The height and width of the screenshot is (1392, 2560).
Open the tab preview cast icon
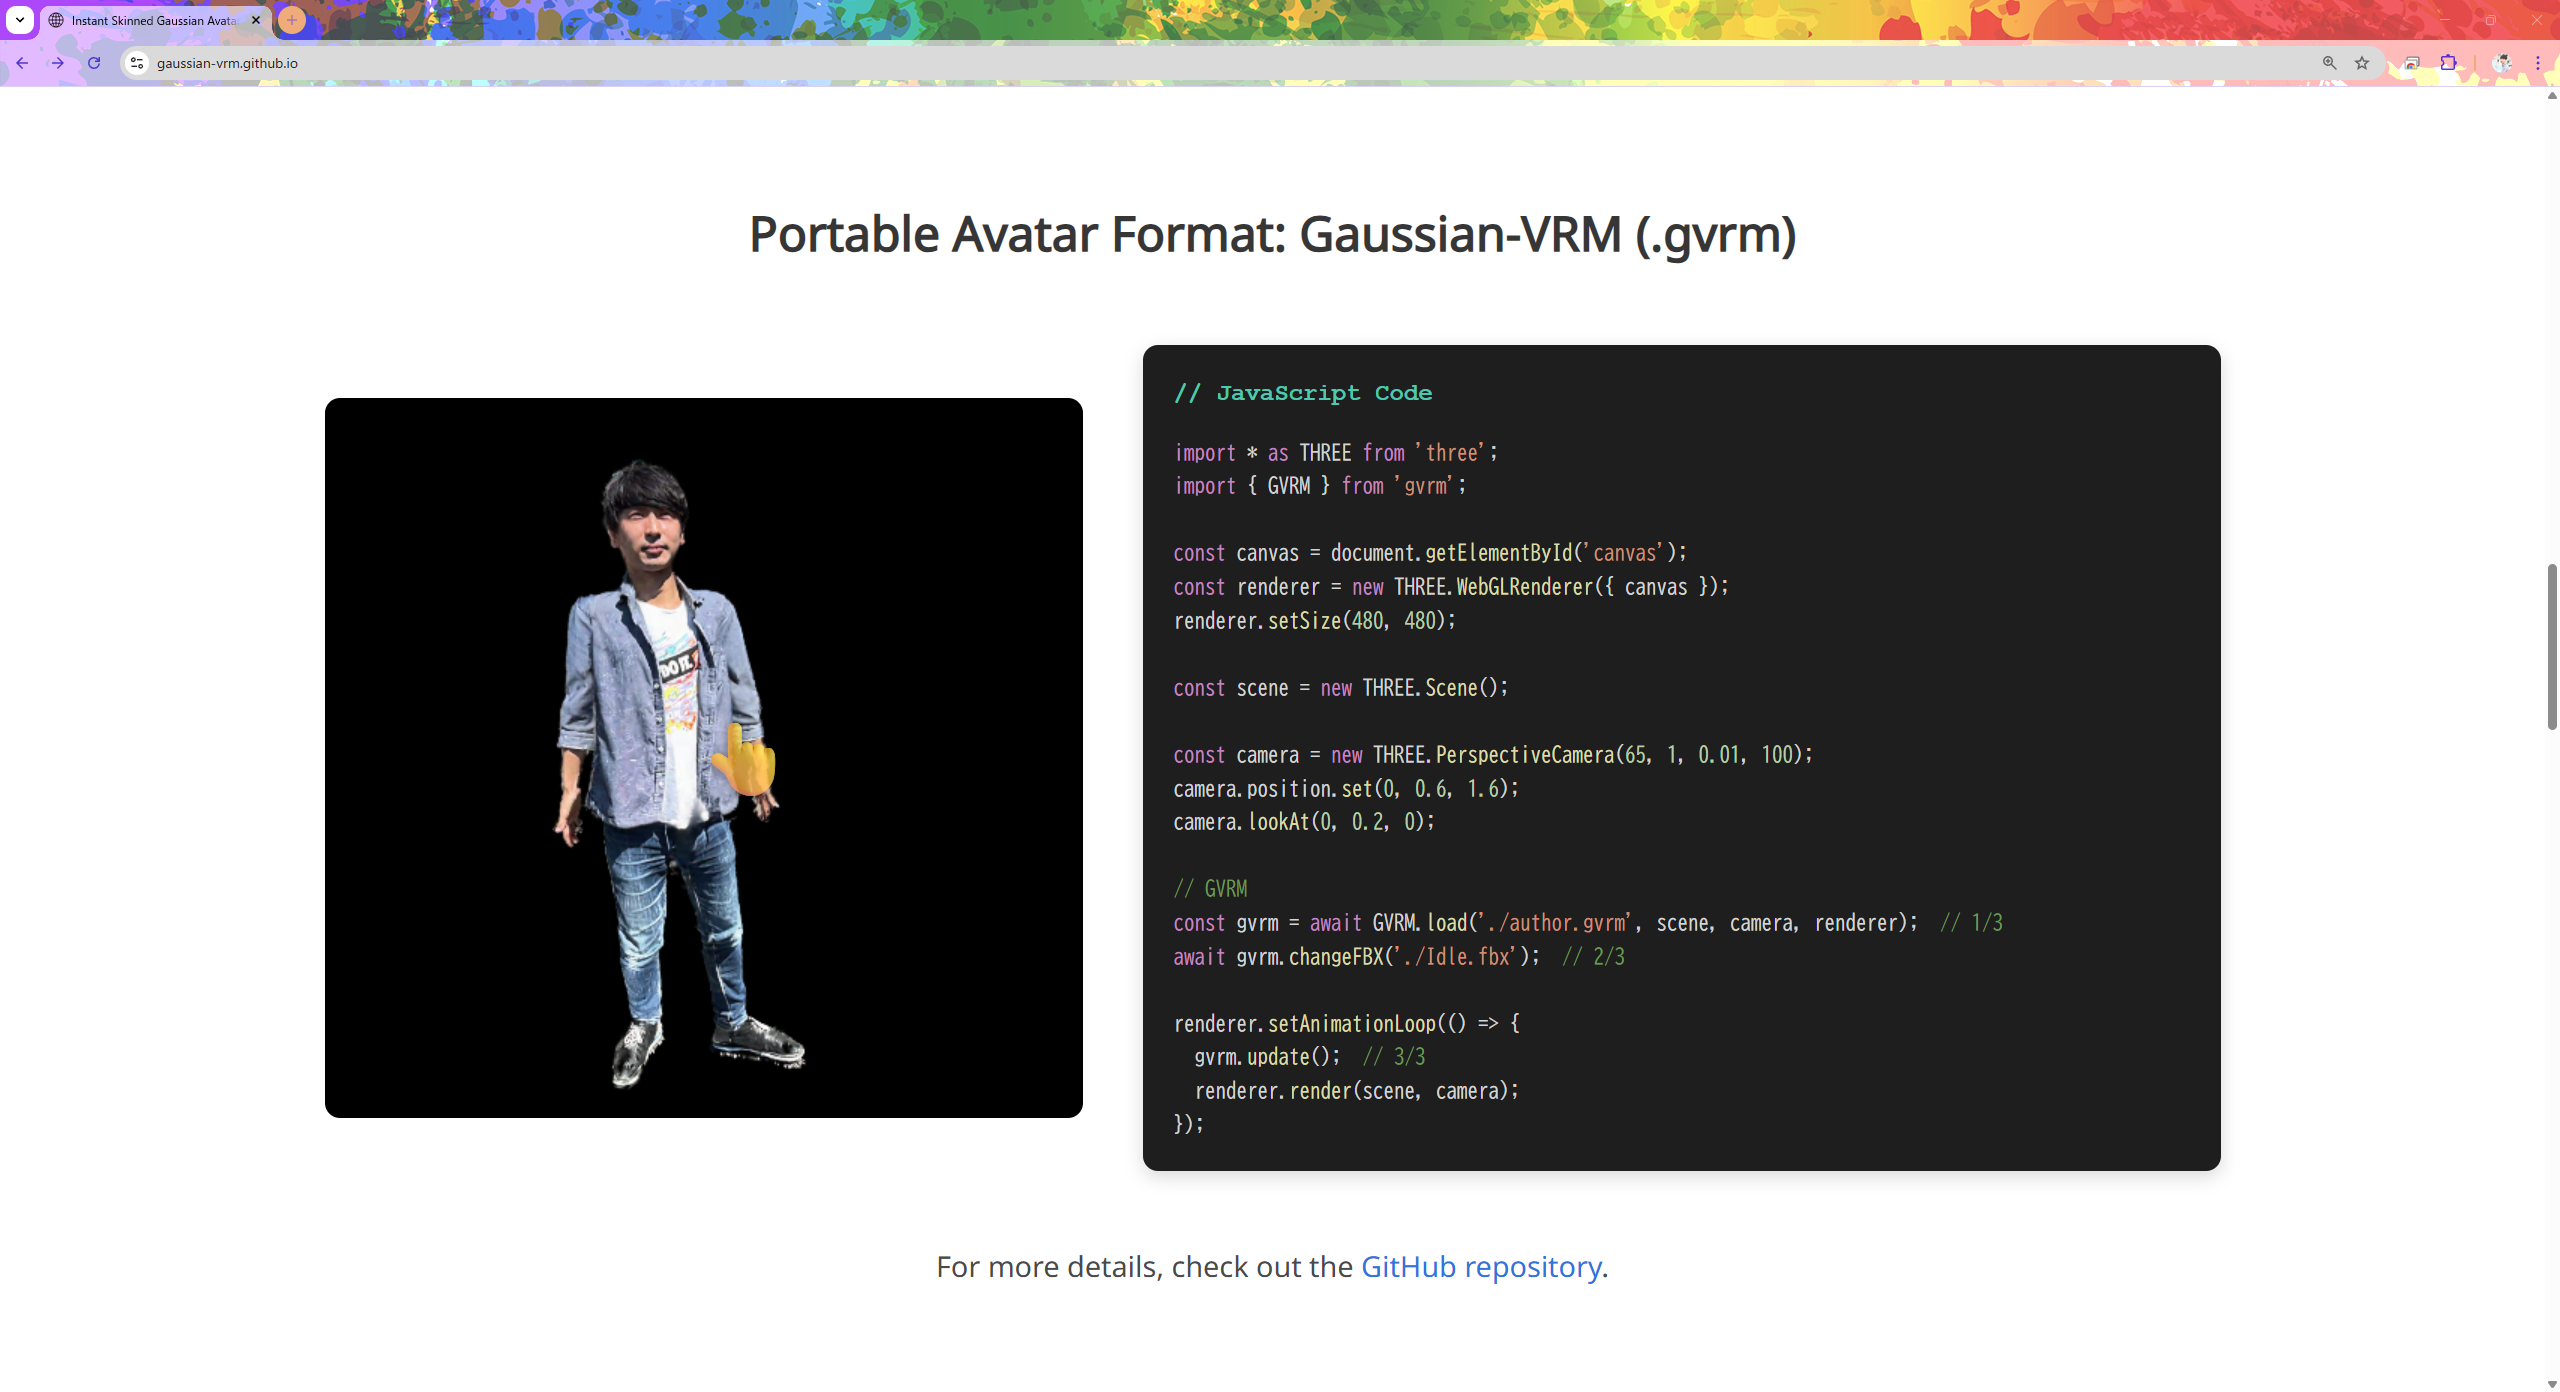point(2411,62)
